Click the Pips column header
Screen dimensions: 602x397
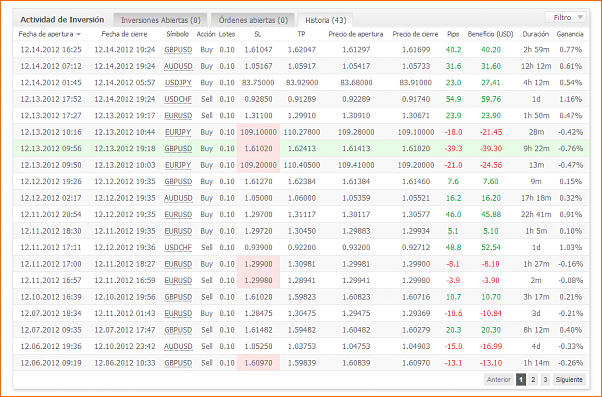[453, 34]
